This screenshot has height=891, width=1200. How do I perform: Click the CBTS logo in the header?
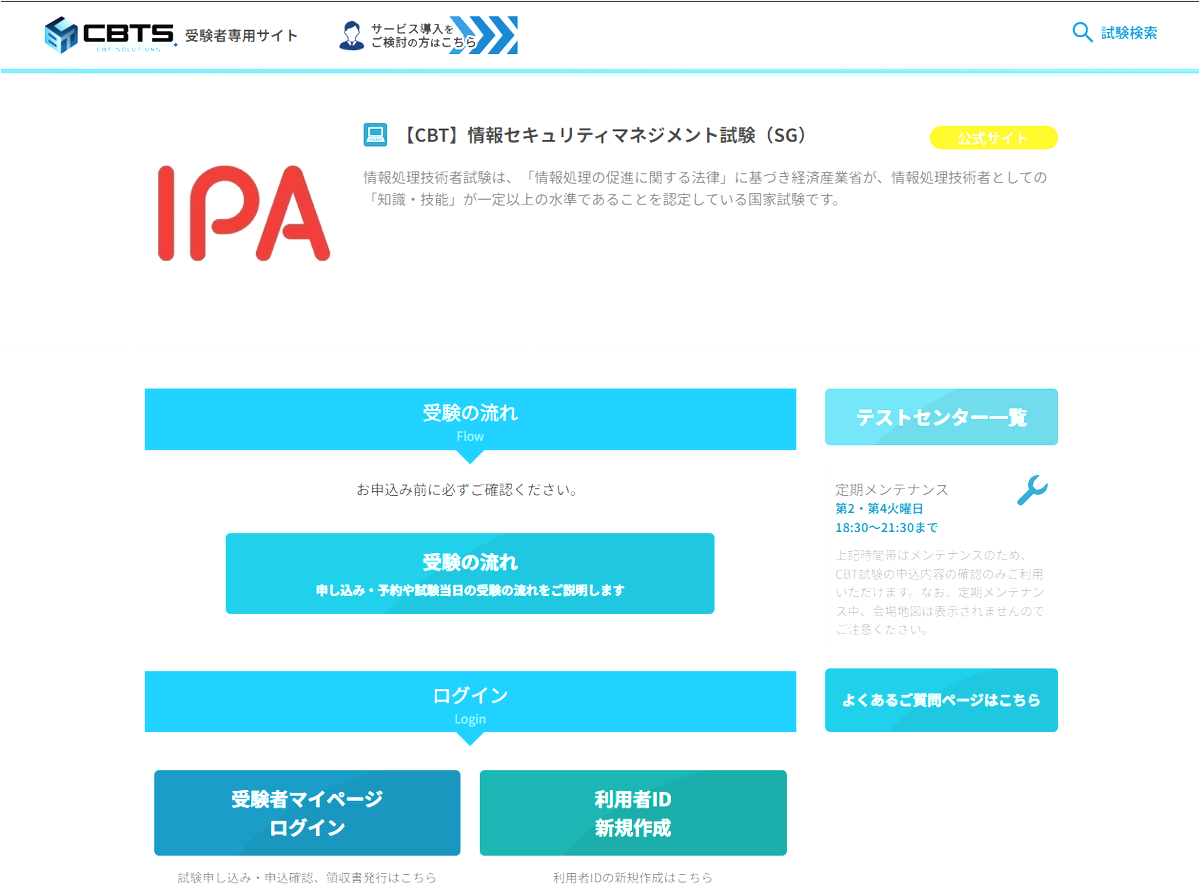110,34
